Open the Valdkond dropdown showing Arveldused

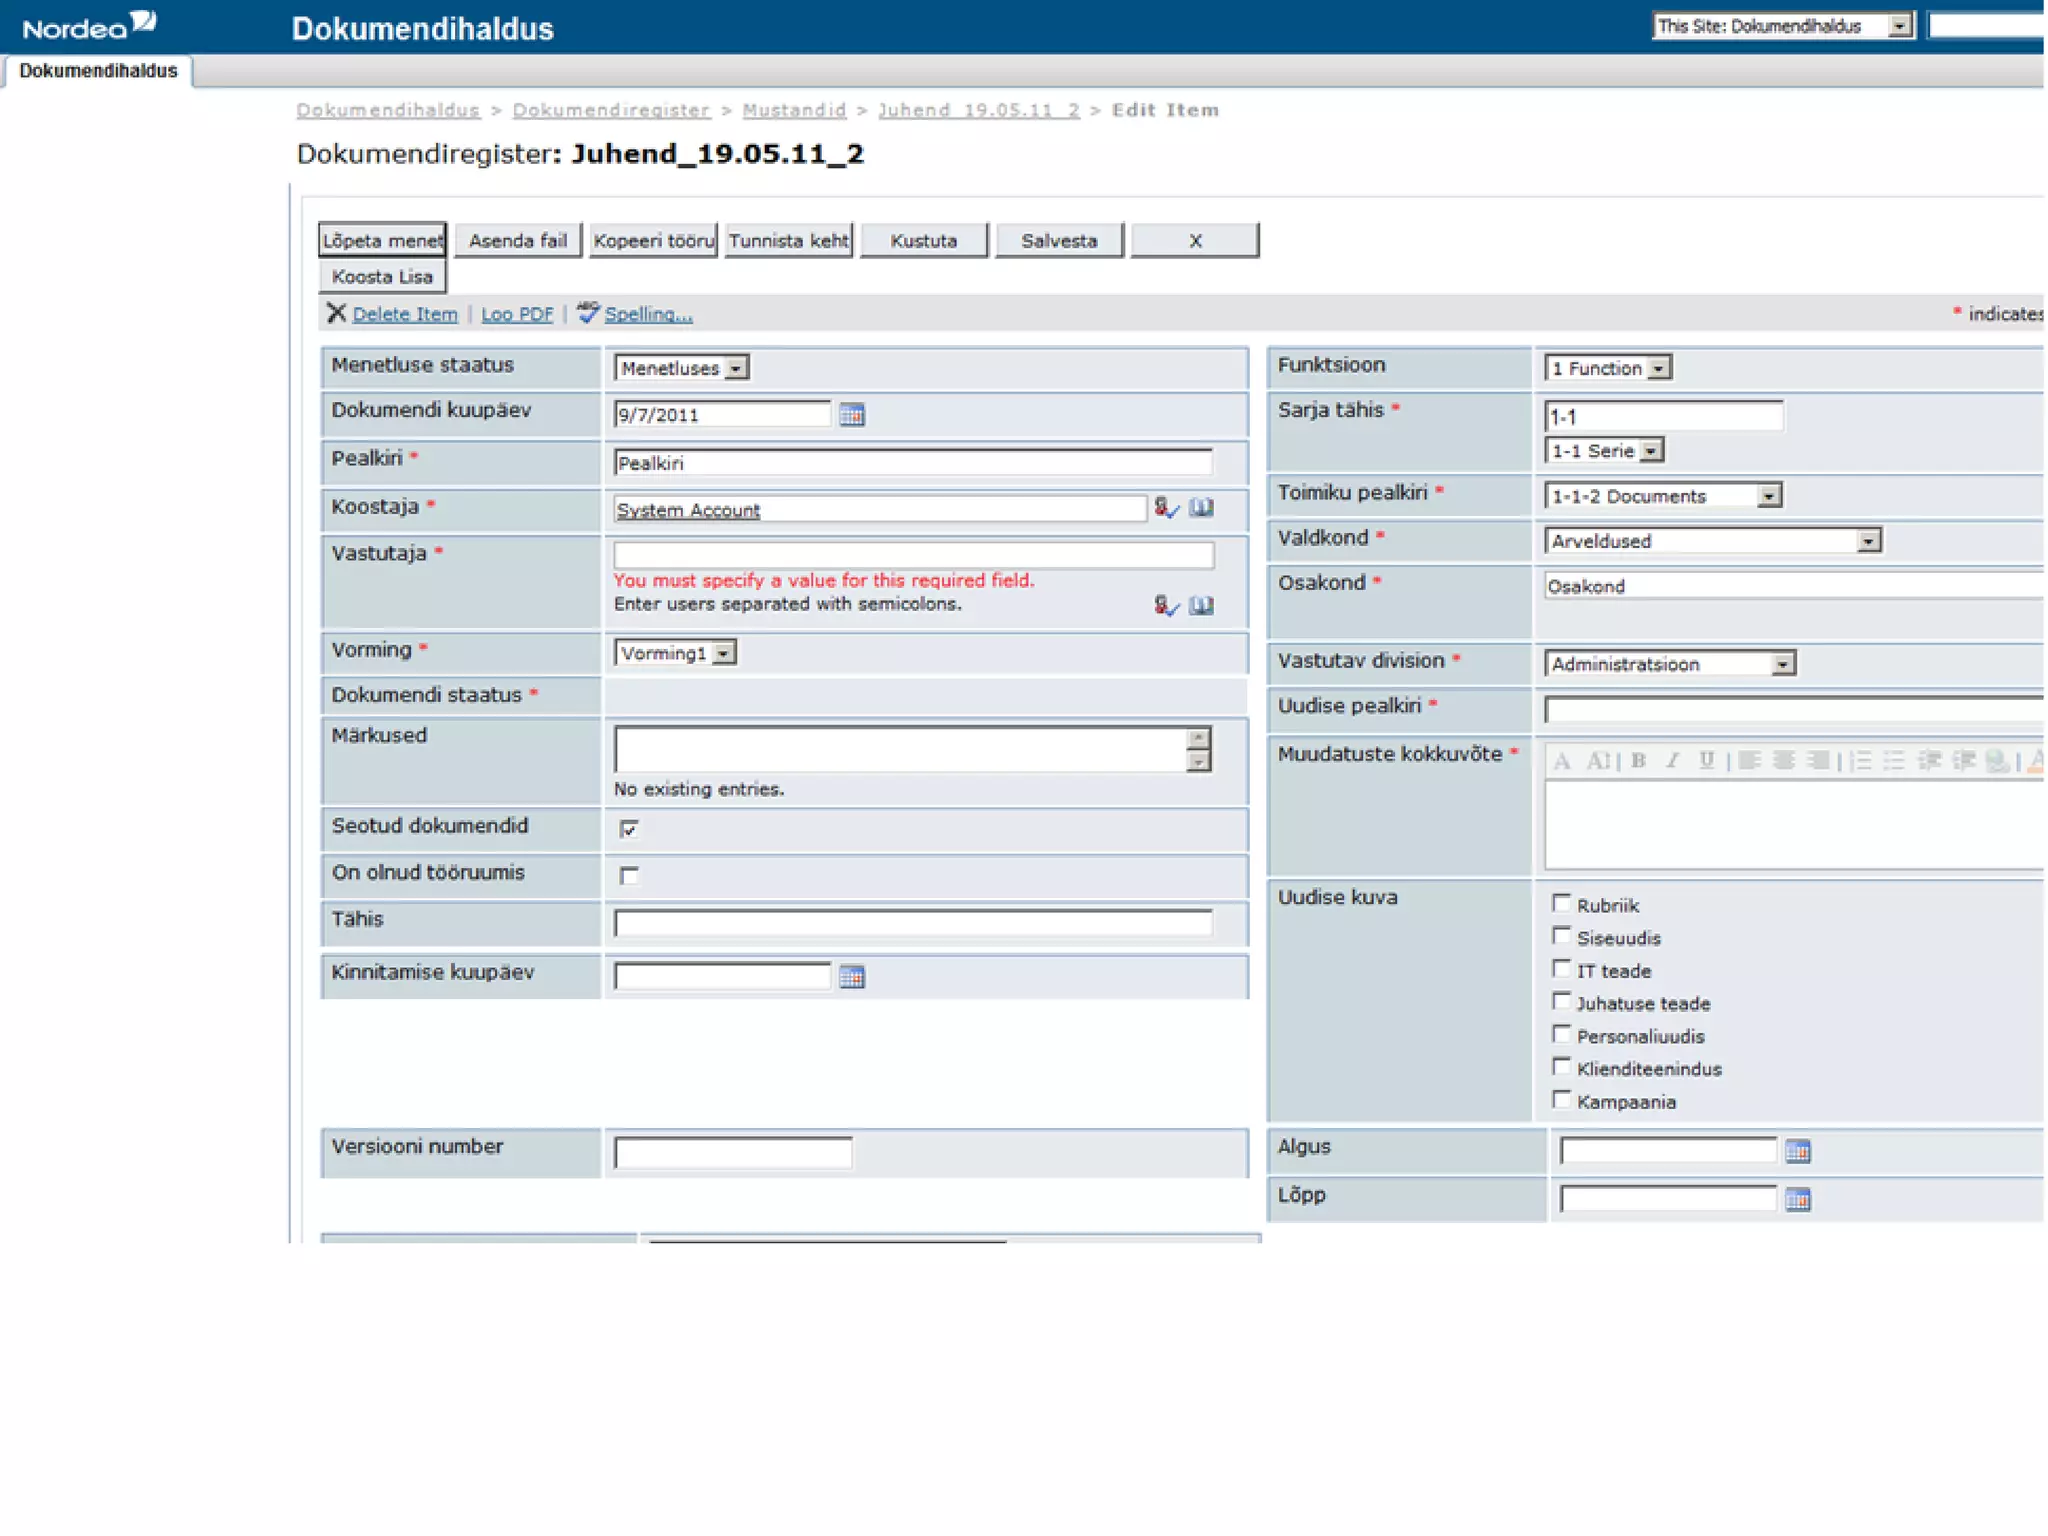[1867, 541]
